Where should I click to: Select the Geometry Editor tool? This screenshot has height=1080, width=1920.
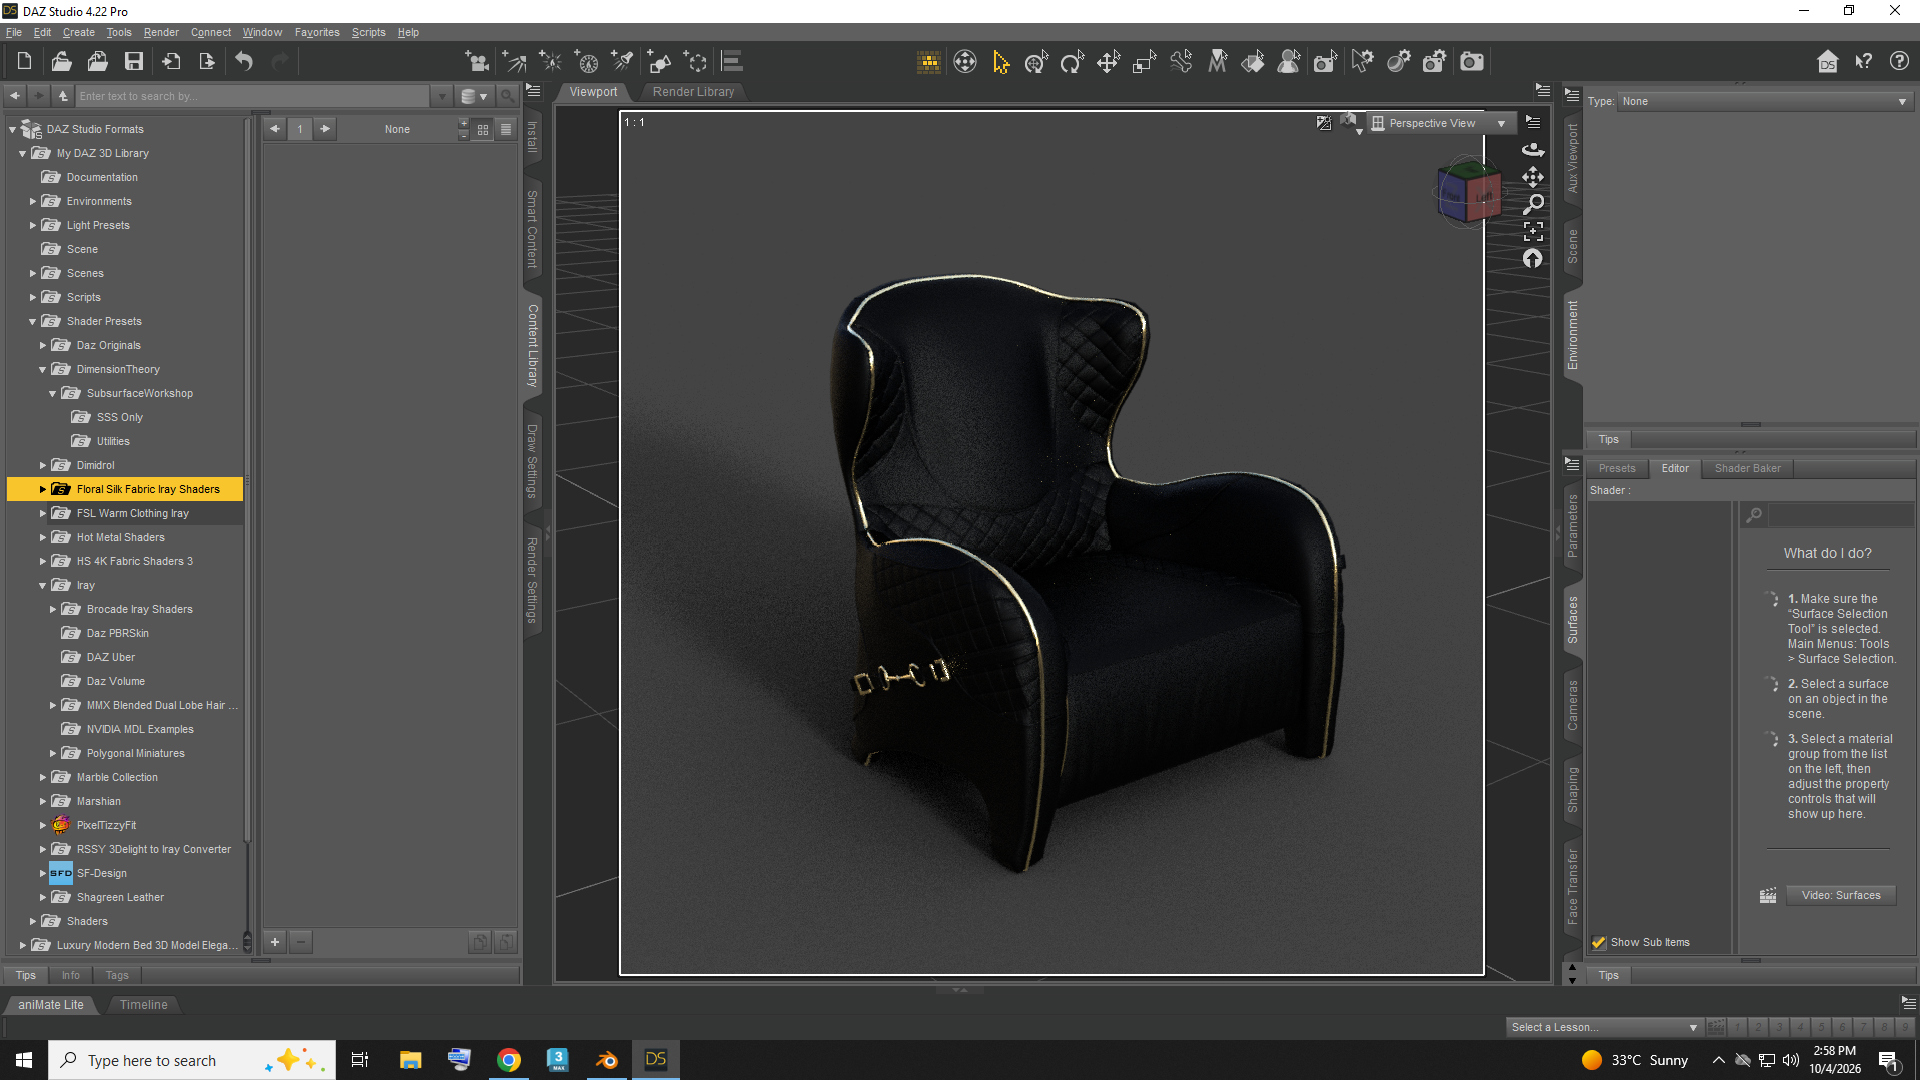1217,62
